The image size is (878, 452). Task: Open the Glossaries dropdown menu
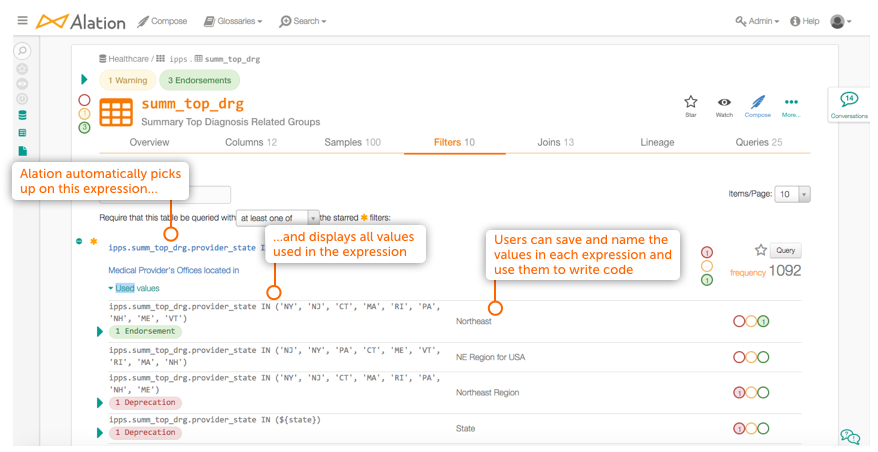pyautogui.click(x=232, y=21)
